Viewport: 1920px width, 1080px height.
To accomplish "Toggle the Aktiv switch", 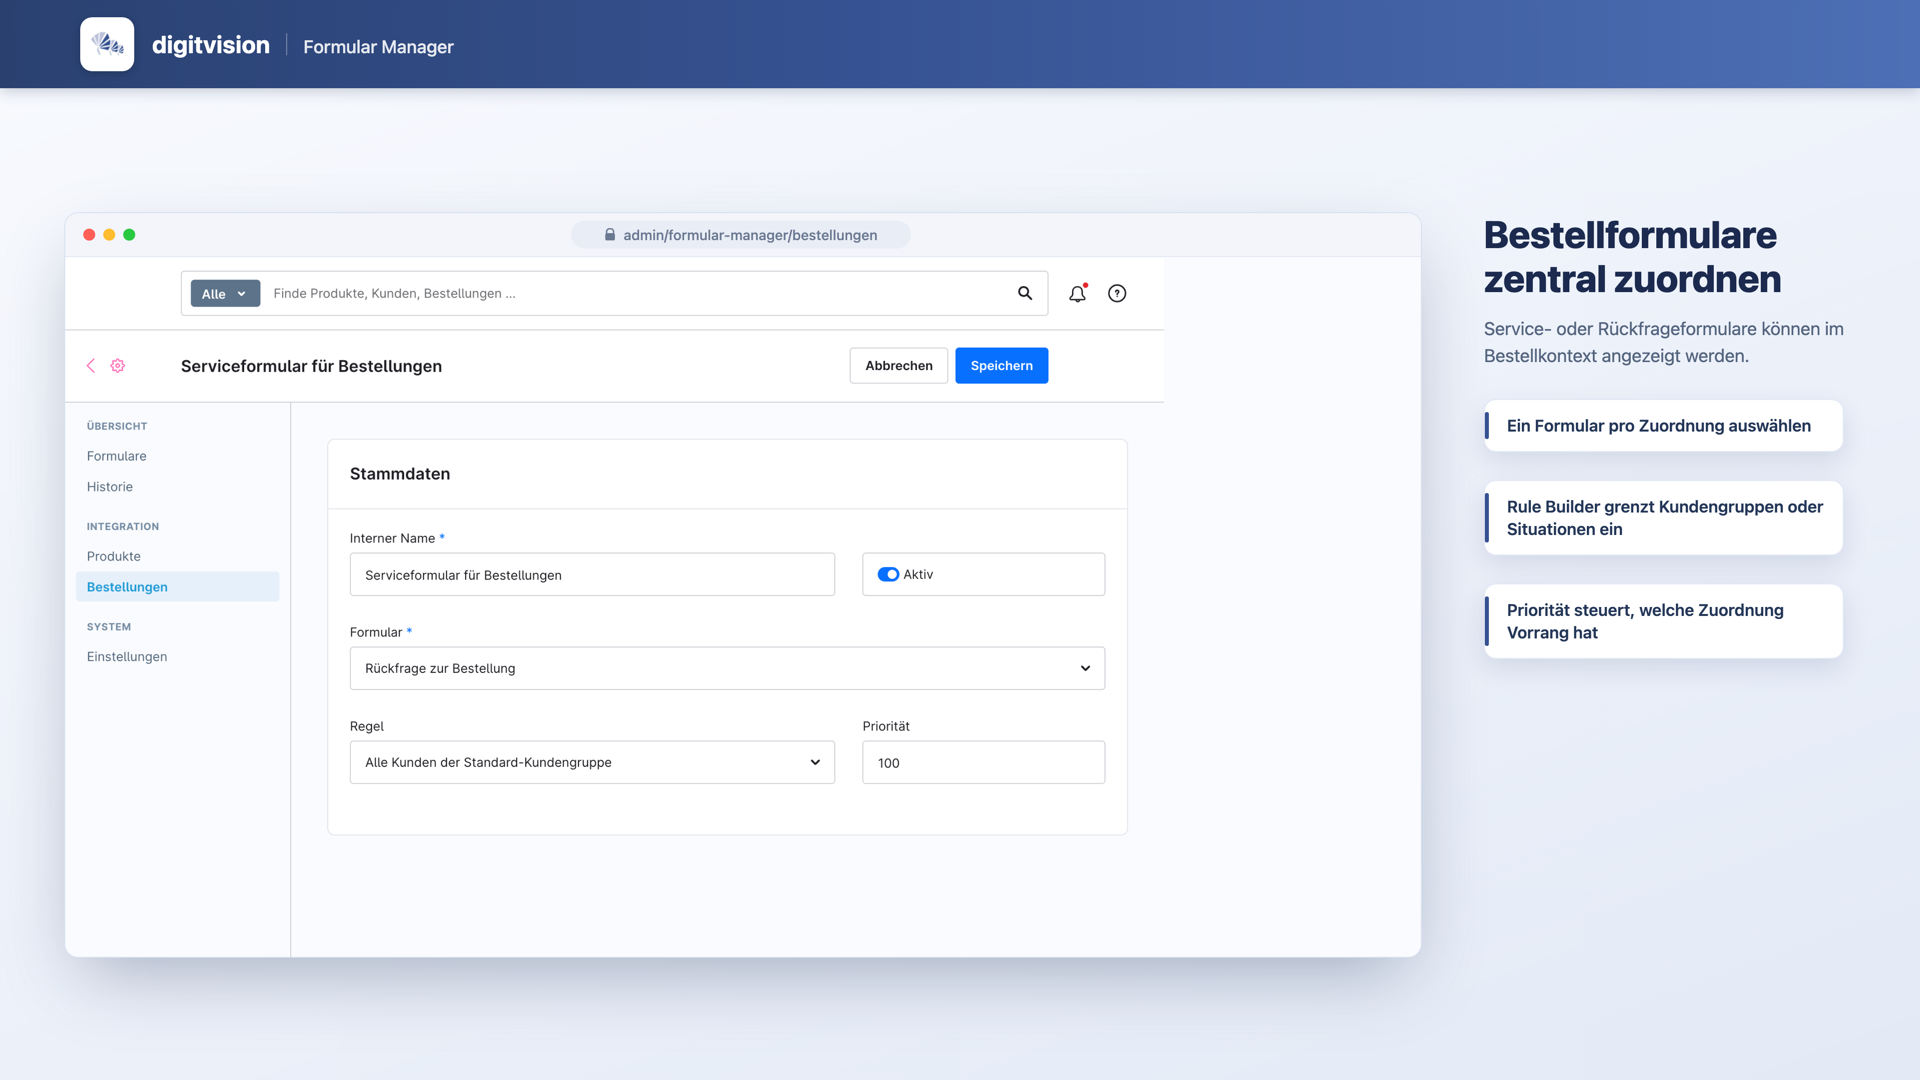I will tap(888, 574).
